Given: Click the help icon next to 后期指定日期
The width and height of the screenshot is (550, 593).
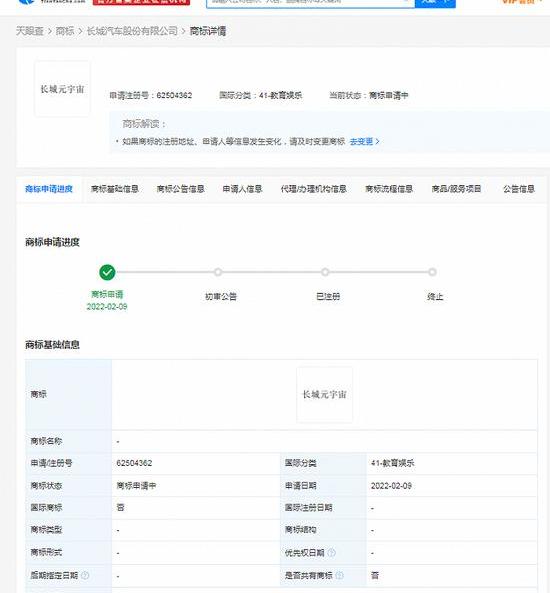Looking at the screenshot, I should pos(85,575).
